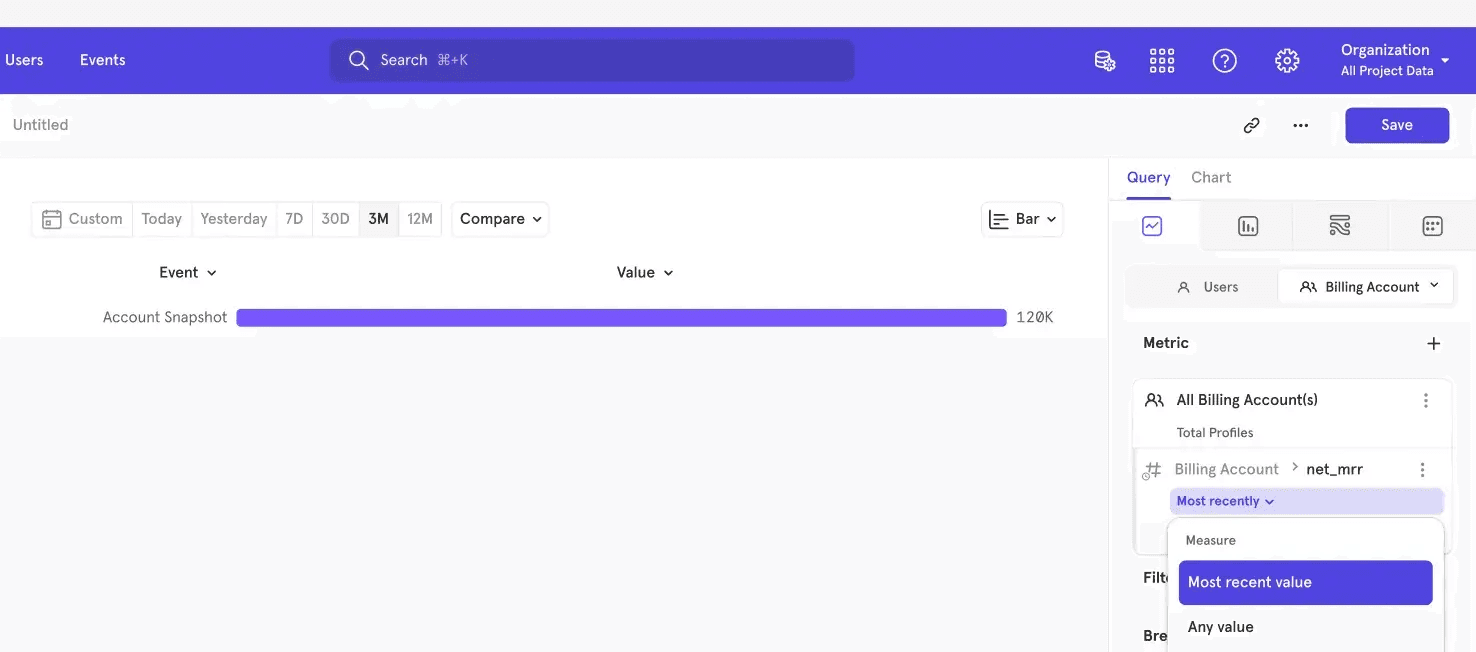Choose the Any value measure option
The height and width of the screenshot is (652, 1476).
pos(1220,627)
